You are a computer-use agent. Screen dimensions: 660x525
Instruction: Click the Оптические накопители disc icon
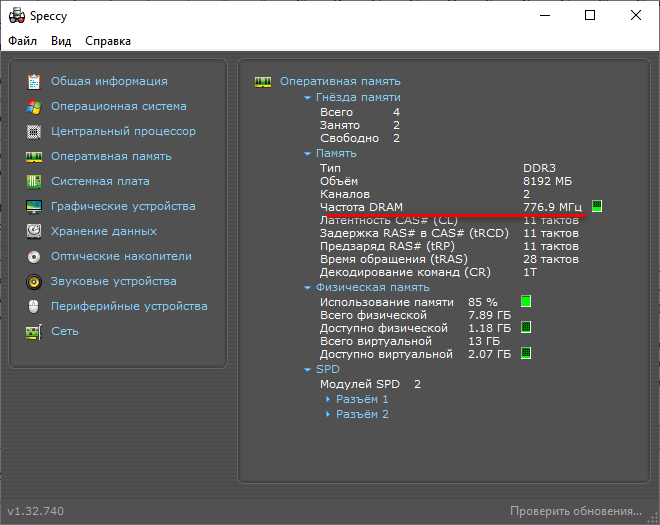pyautogui.click(x=34, y=257)
